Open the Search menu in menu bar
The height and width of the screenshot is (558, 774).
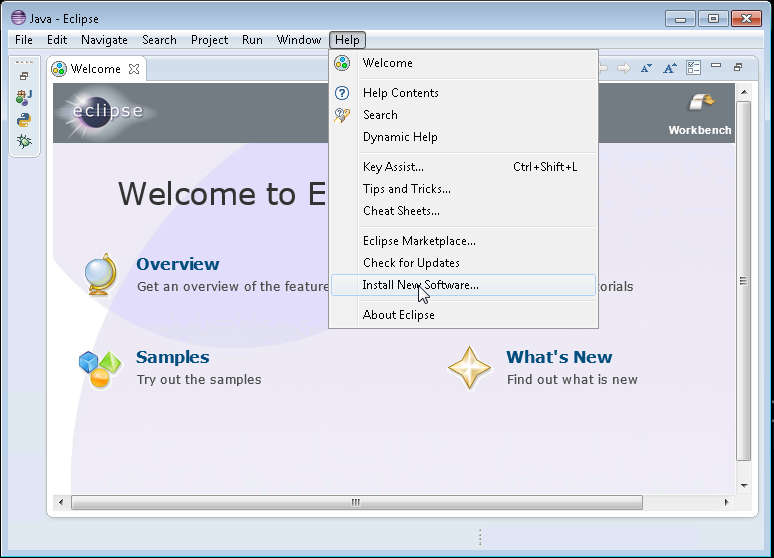coord(159,40)
